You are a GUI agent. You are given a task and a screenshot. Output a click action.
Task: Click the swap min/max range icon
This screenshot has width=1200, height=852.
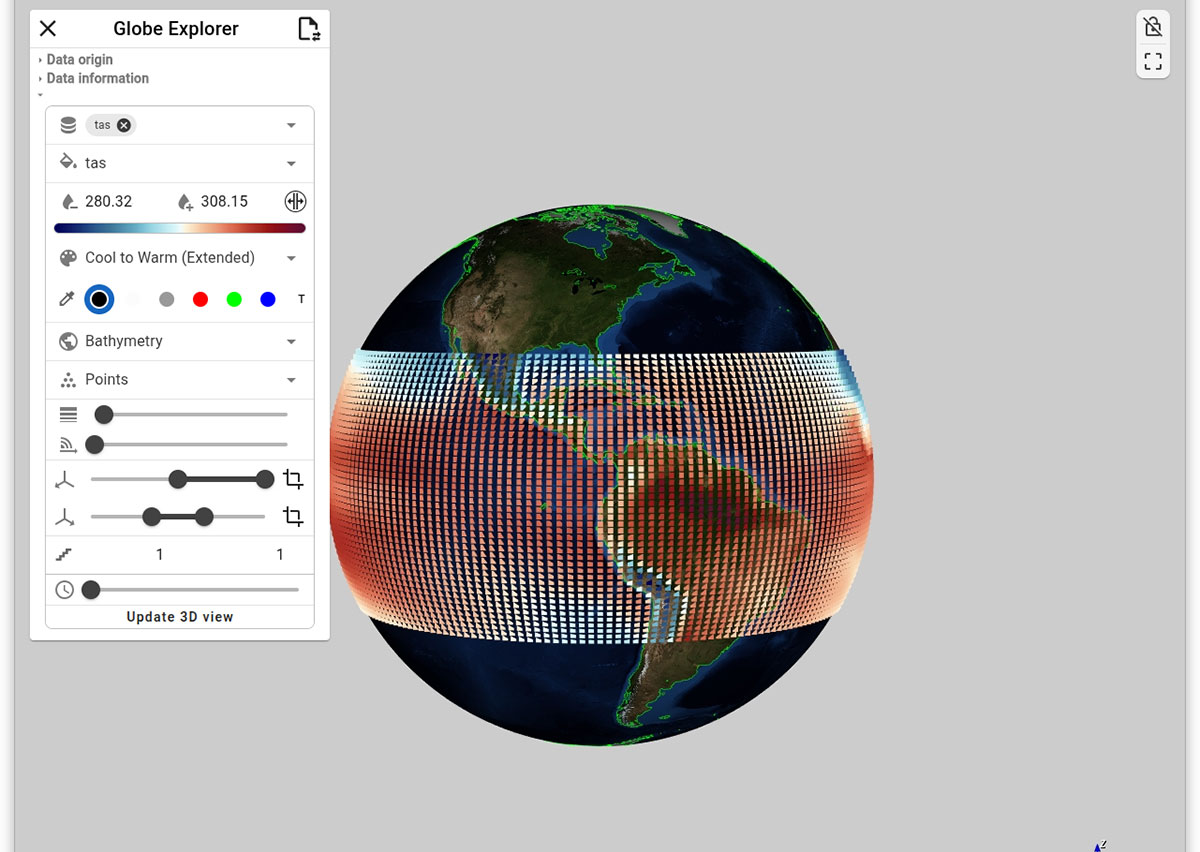pyautogui.click(x=295, y=201)
